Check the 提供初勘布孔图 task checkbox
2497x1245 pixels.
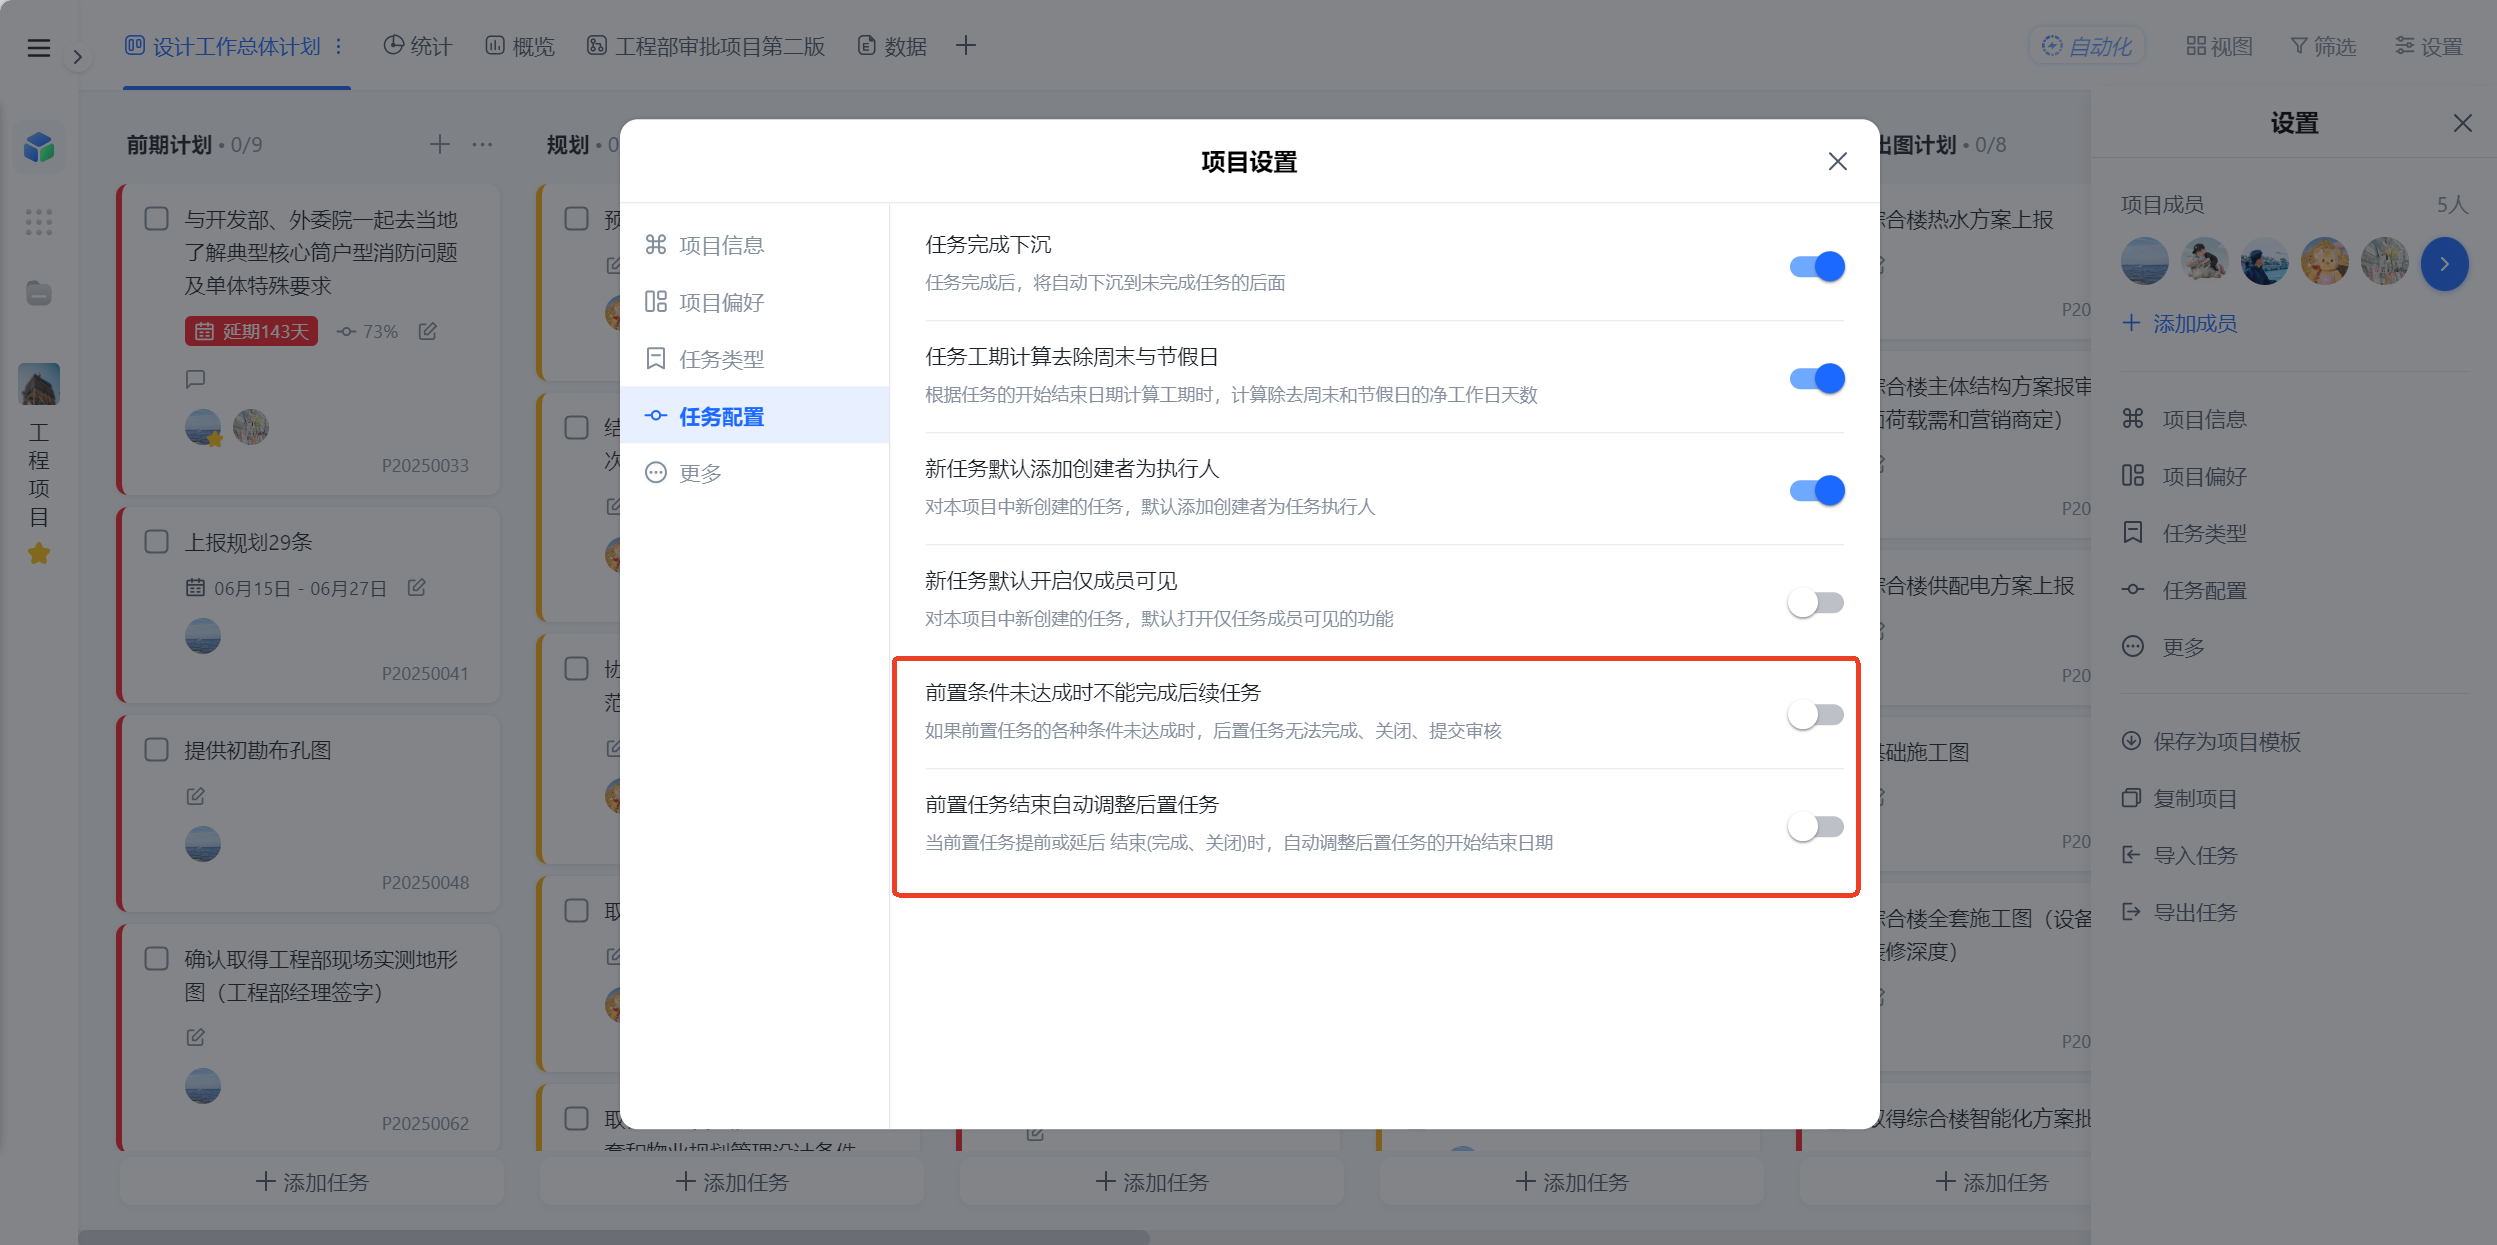[157, 749]
